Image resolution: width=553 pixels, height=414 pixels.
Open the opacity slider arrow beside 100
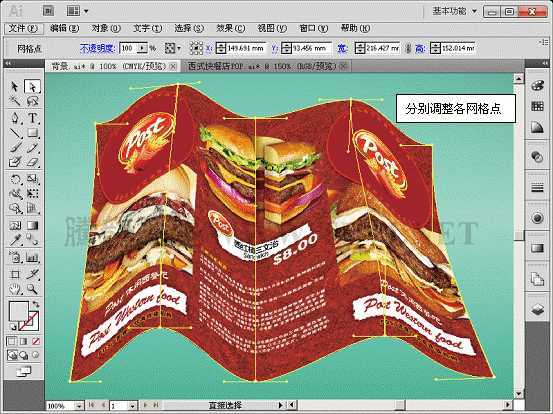(142, 48)
